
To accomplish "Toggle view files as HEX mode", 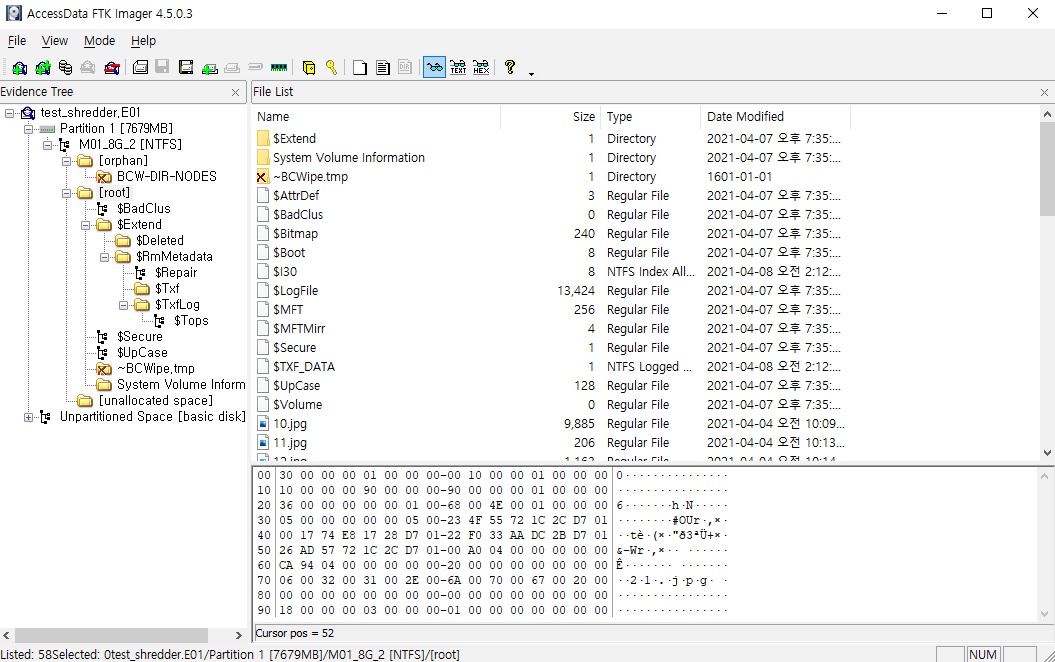I will [481, 67].
